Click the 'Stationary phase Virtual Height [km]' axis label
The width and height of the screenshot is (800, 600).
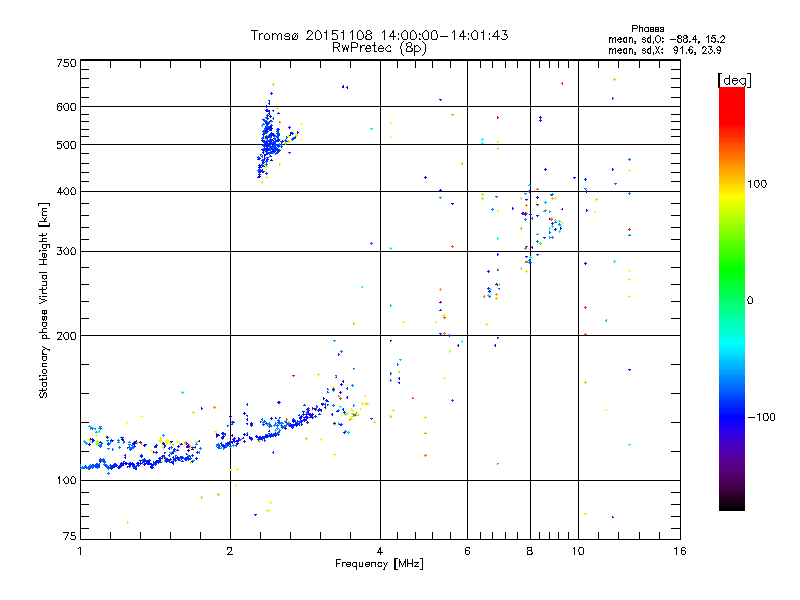pos(44,300)
